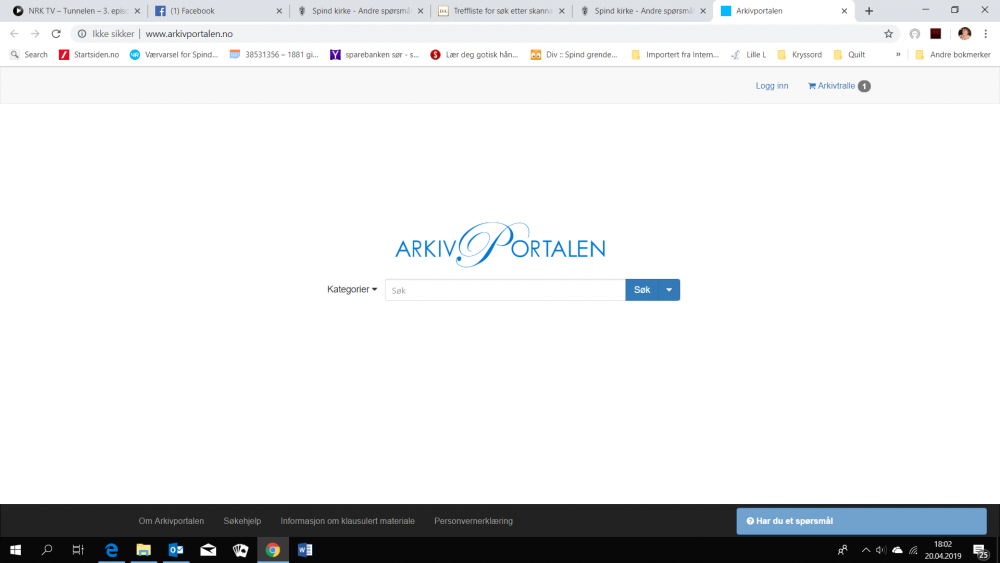Open Mail app from taskbar
Screen dimensions: 1000x563
(x=208, y=550)
